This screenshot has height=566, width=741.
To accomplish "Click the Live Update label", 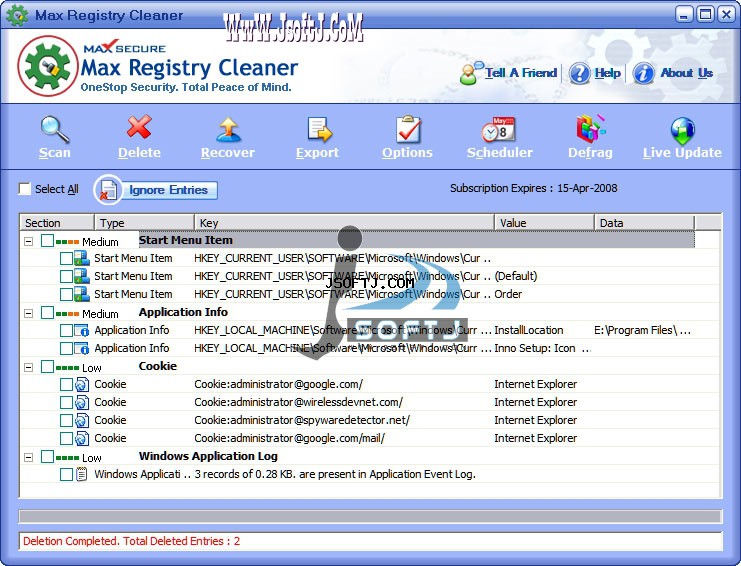I will click(682, 153).
